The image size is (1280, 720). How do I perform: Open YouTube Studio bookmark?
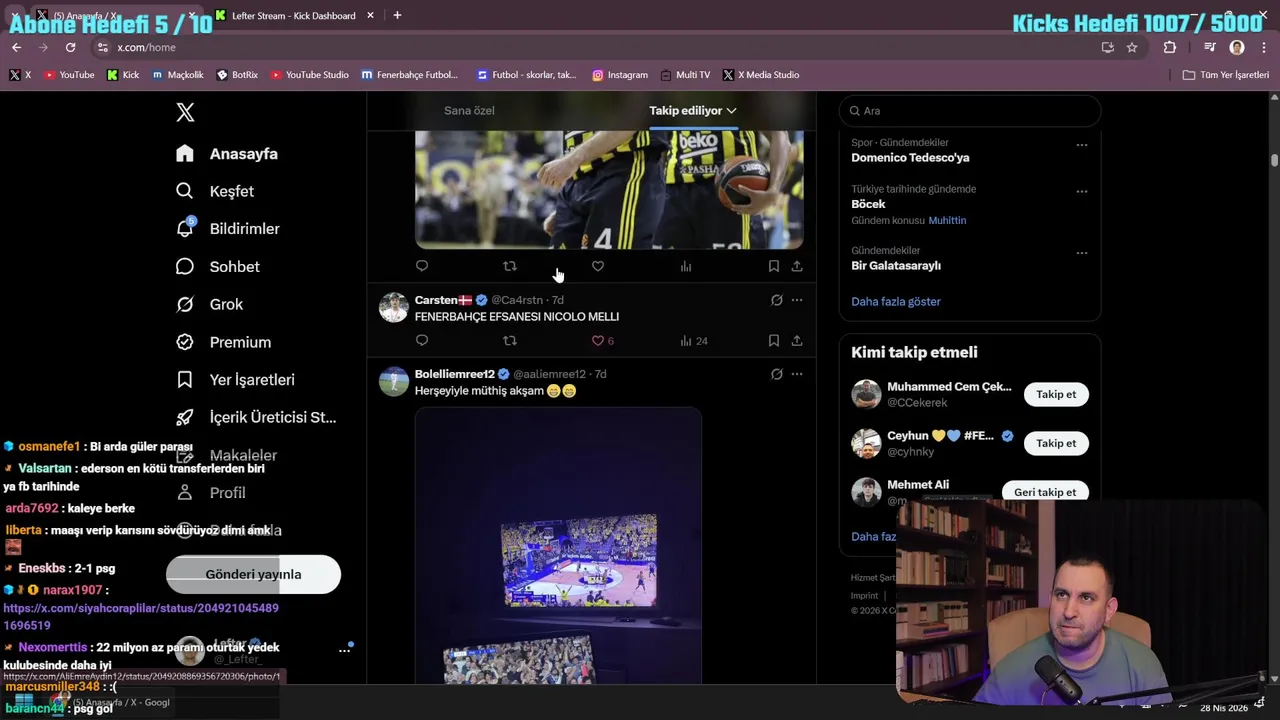[x=309, y=75]
